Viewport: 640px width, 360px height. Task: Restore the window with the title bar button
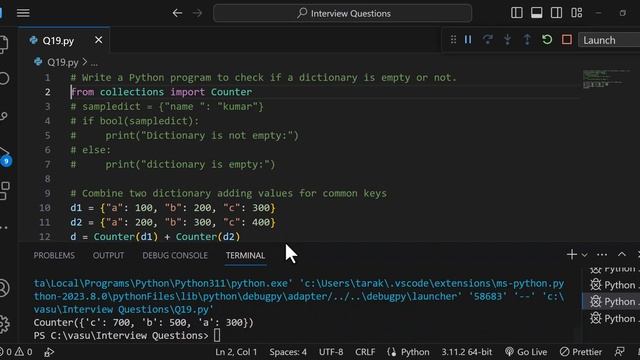click(x=622, y=13)
